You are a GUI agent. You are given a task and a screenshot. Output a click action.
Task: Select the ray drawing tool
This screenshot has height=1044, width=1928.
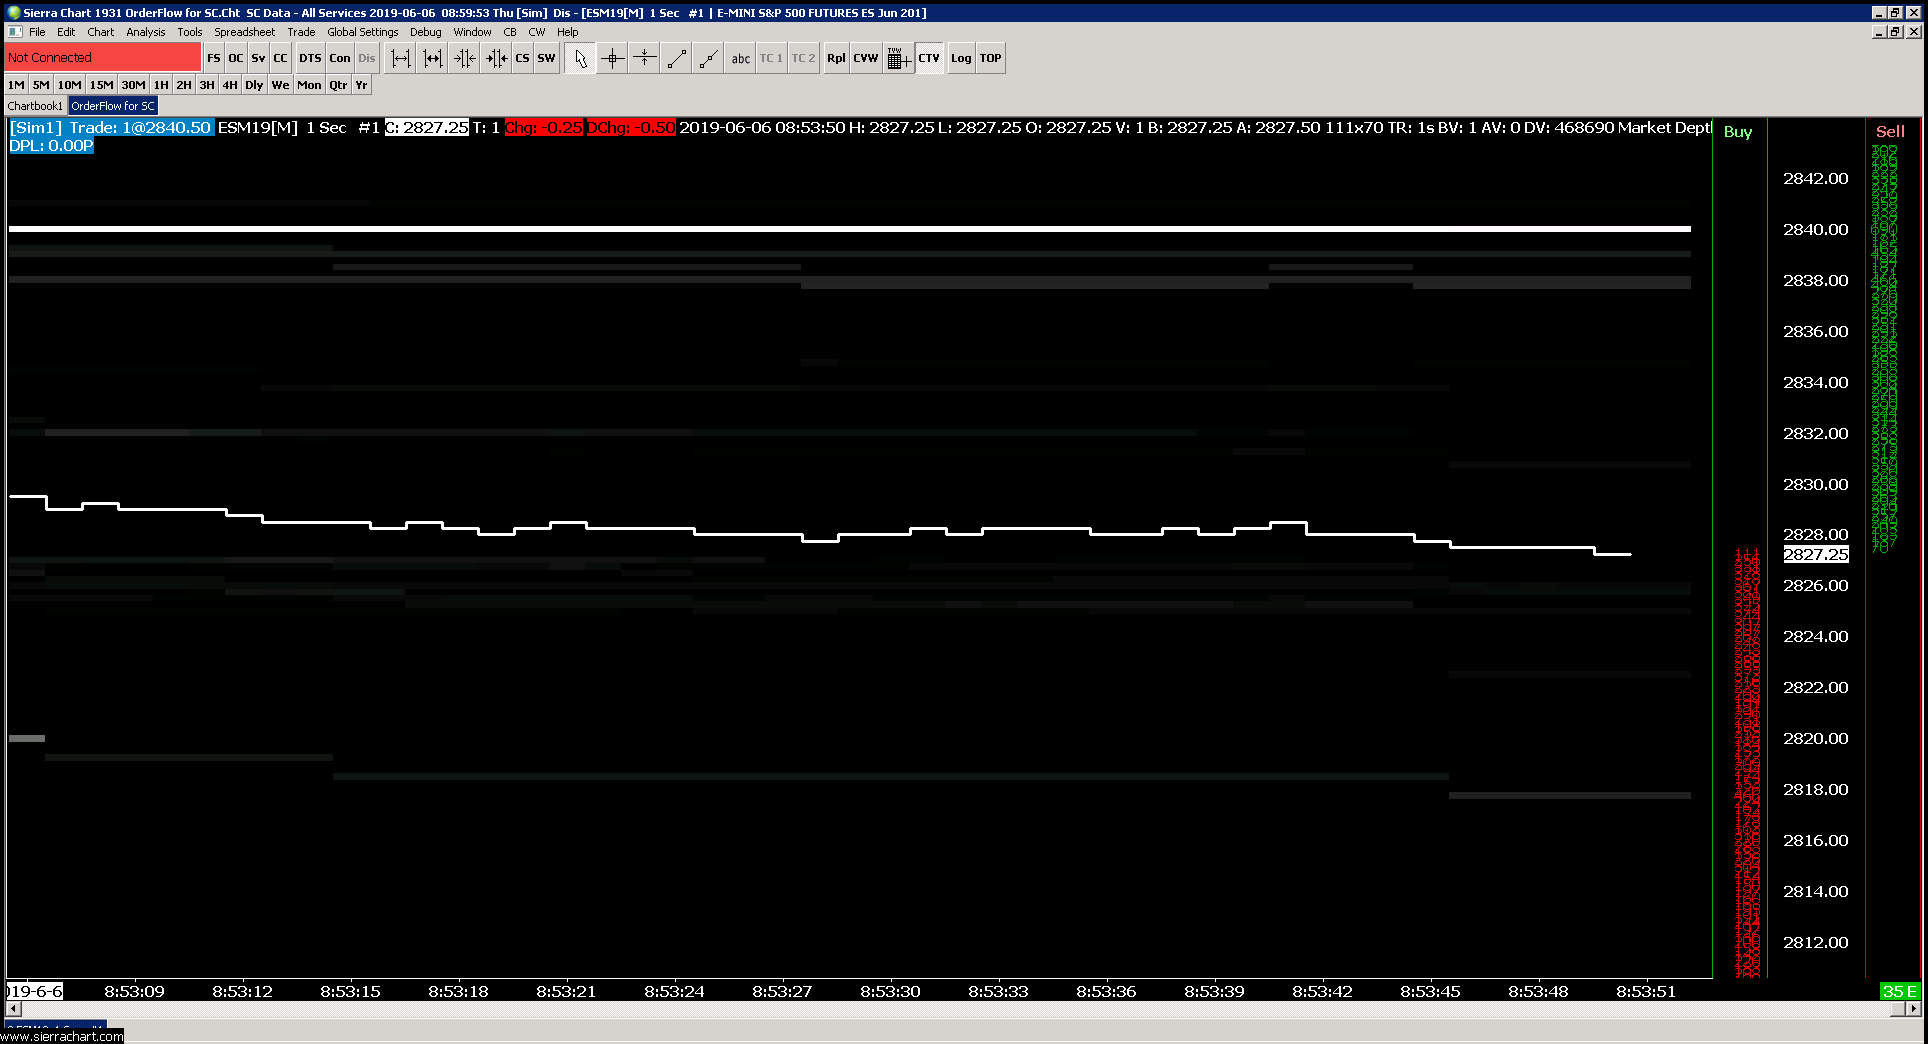(709, 59)
